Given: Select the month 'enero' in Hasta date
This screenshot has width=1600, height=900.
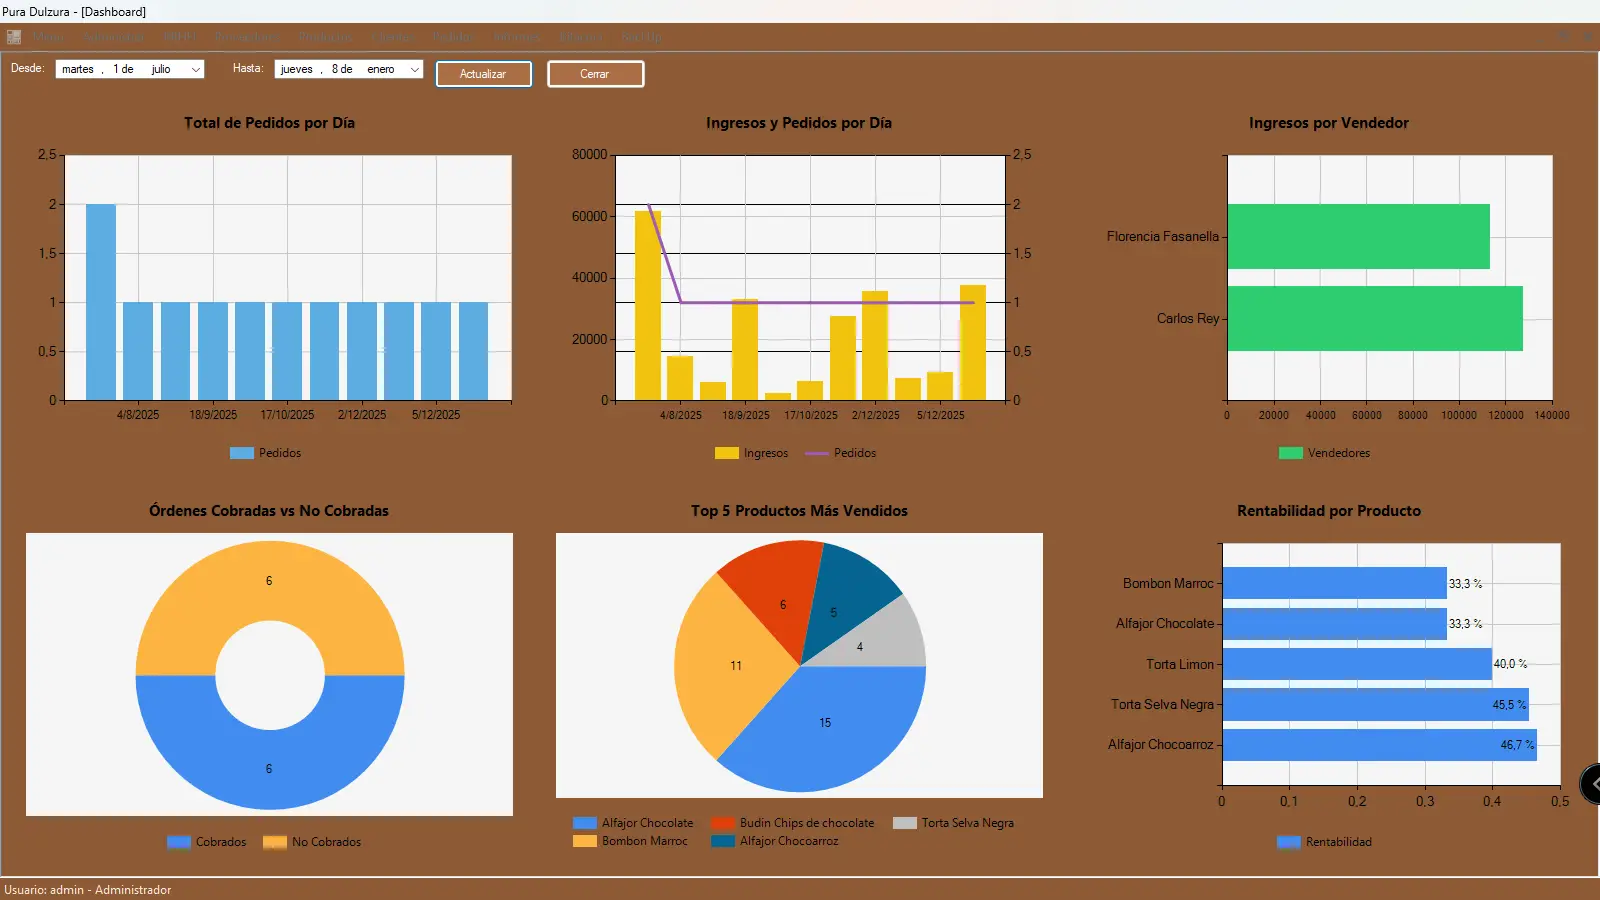Looking at the screenshot, I should pyautogui.click(x=380, y=69).
